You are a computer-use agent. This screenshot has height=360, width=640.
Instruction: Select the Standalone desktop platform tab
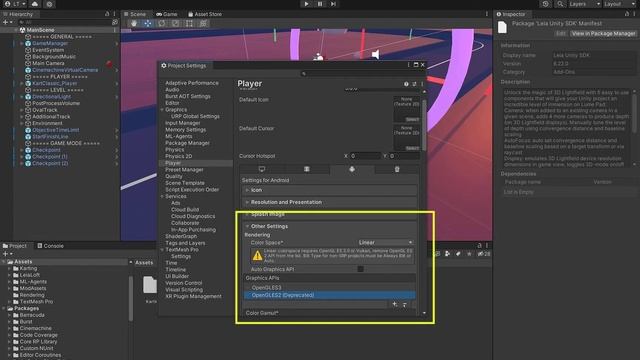click(x=262, y=169)
